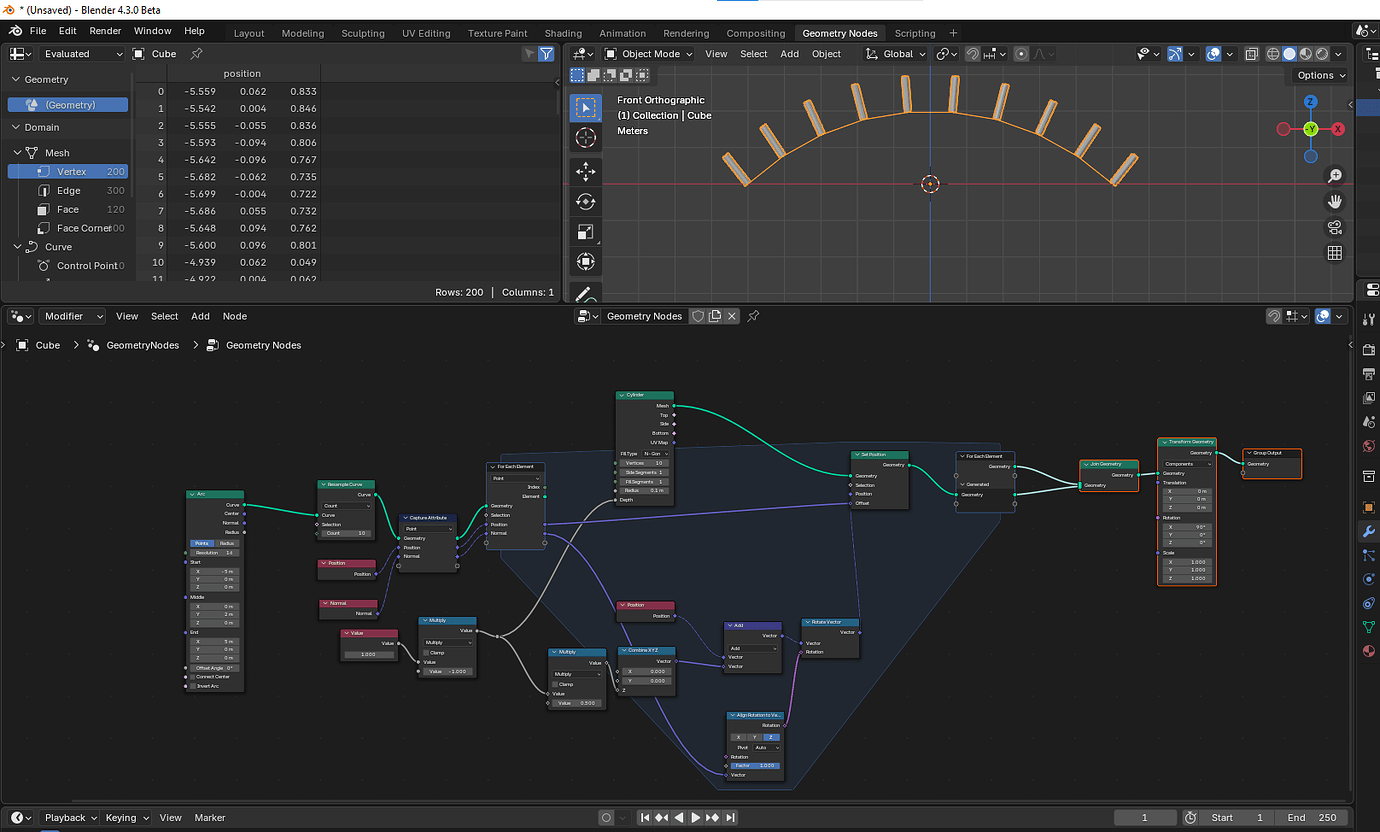Switch viewport shading to solid mode
Image resolution: width=1380 pixels, height=832 pixels.
tap(1290, 54)
